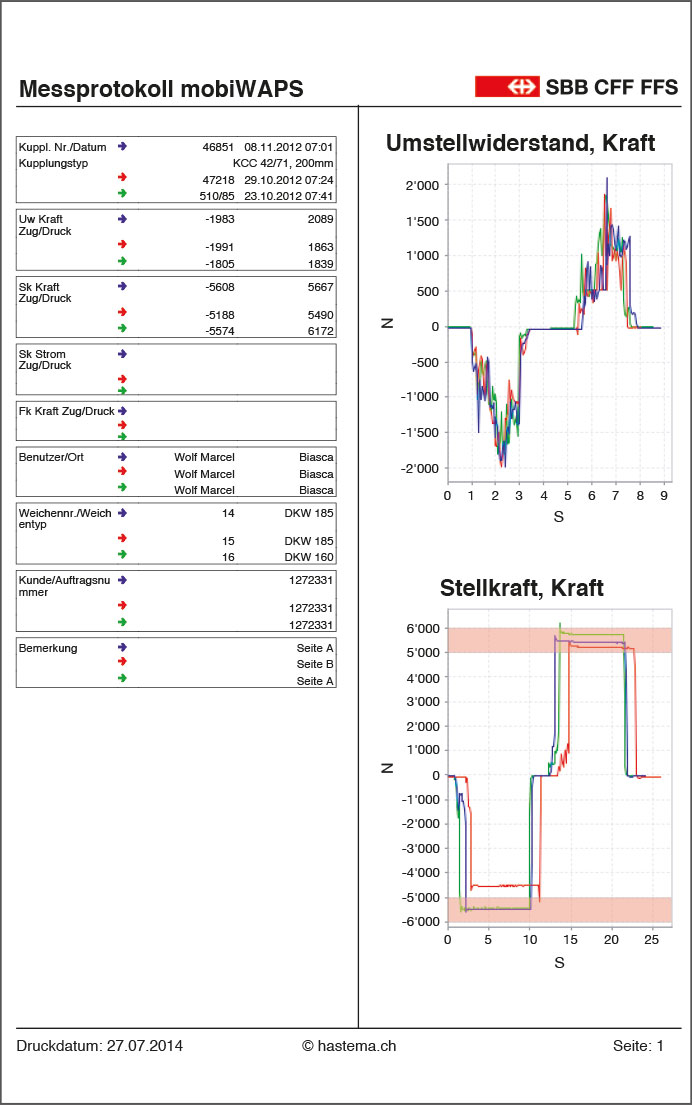Screen dimensions: 692x1105
Task: Click the Druckdatum: 27.07.2014 footer text
Action: (x=99, y=1047)
